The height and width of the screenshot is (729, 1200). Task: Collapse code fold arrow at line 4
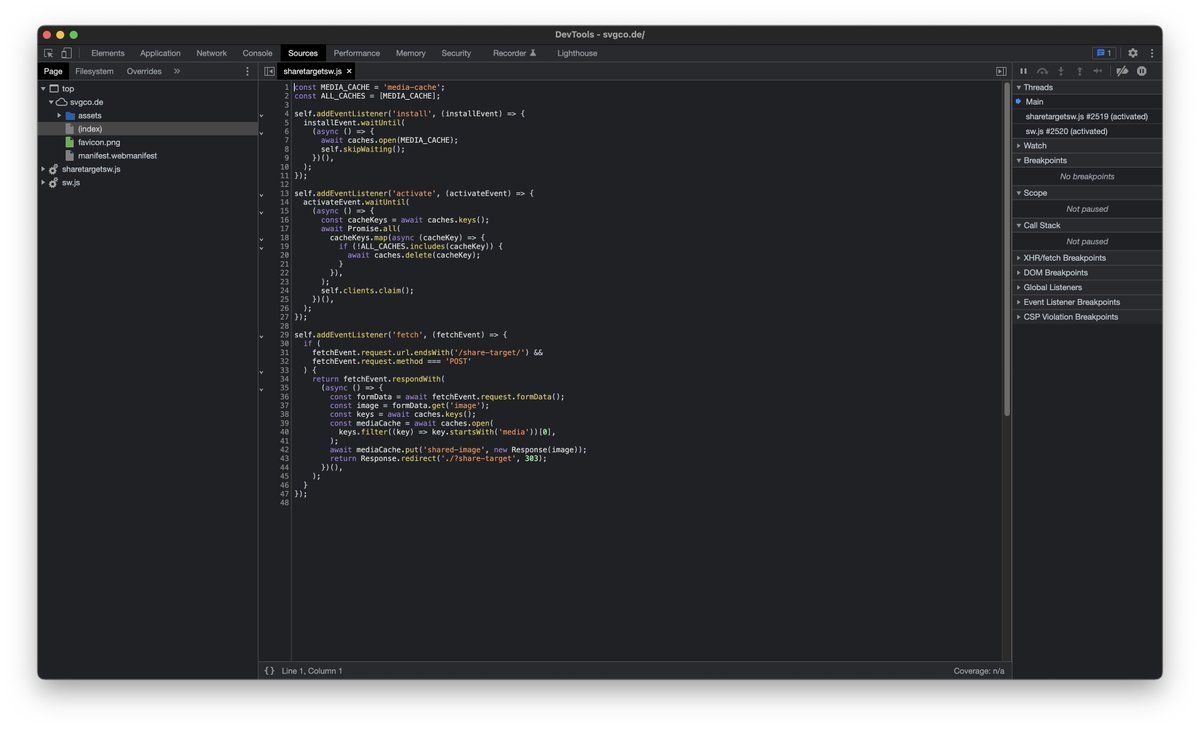(262, 115)
